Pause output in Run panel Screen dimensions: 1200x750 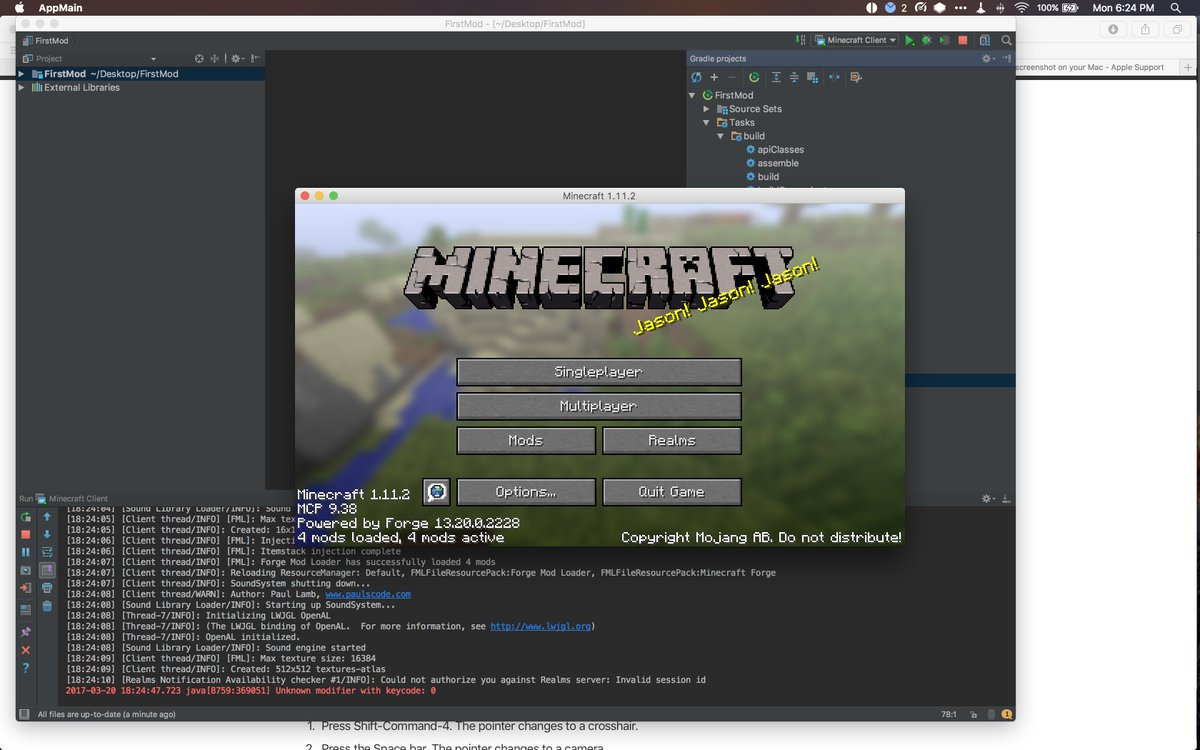tap(25, 552)
